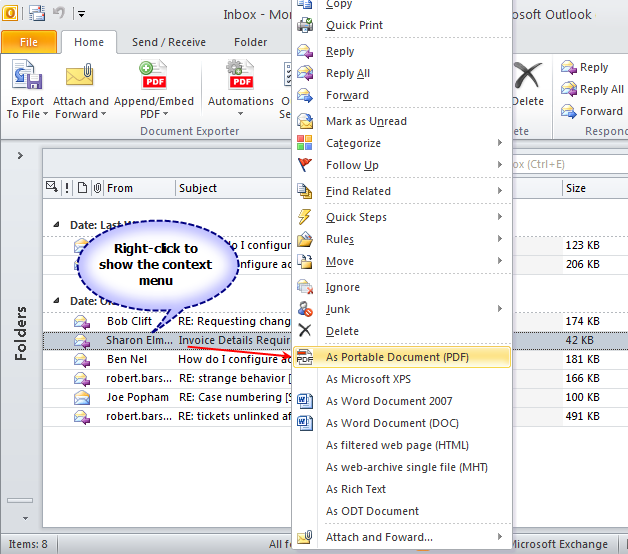Click the Rules folder icon in context menu
The height and width of the screenshot is (554, 628).
tap(305, 239)
